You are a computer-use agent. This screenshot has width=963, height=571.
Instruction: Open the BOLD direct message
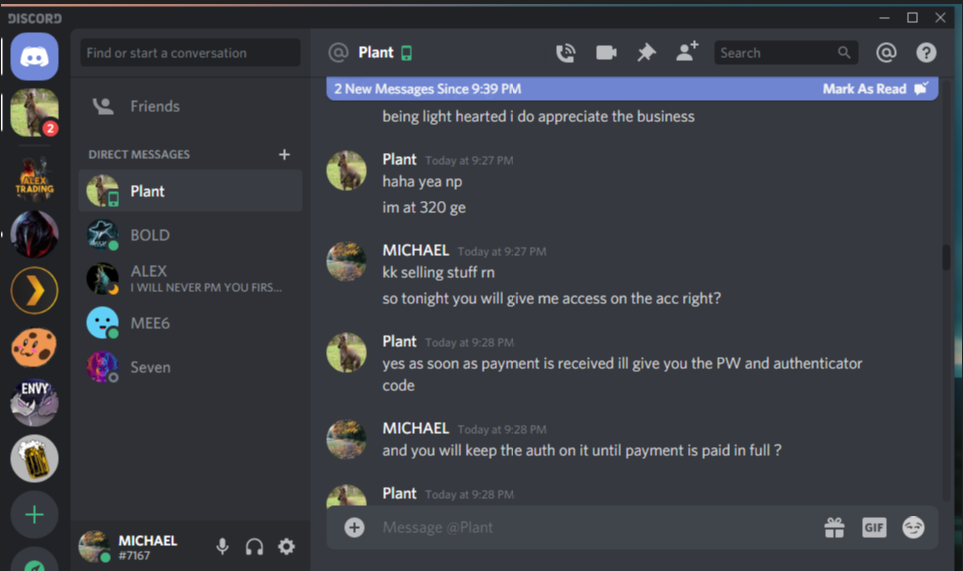coord(190,235)
